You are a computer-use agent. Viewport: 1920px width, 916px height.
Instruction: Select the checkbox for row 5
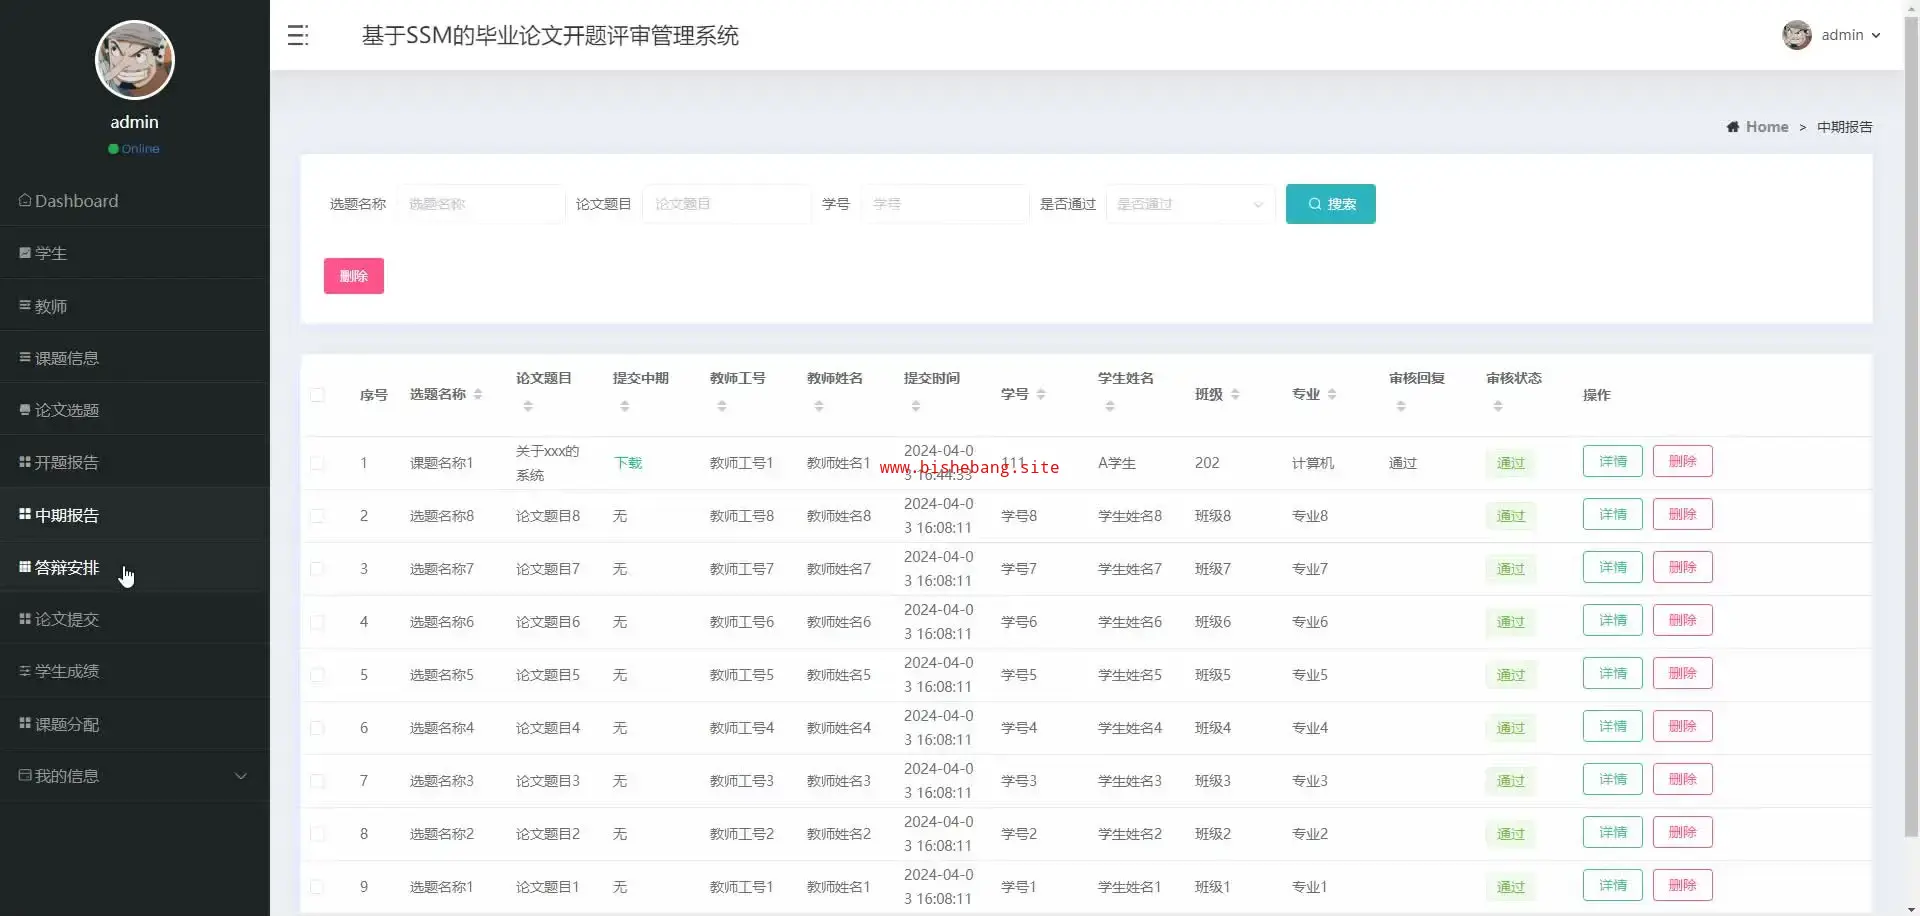pos(317,675)
